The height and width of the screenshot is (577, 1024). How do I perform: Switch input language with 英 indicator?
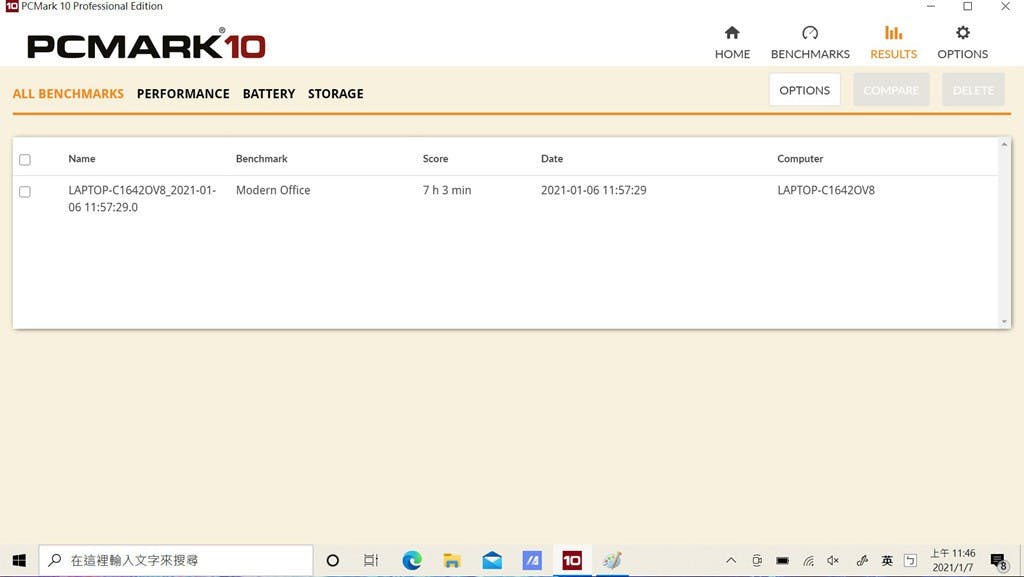tap(887, 560)
